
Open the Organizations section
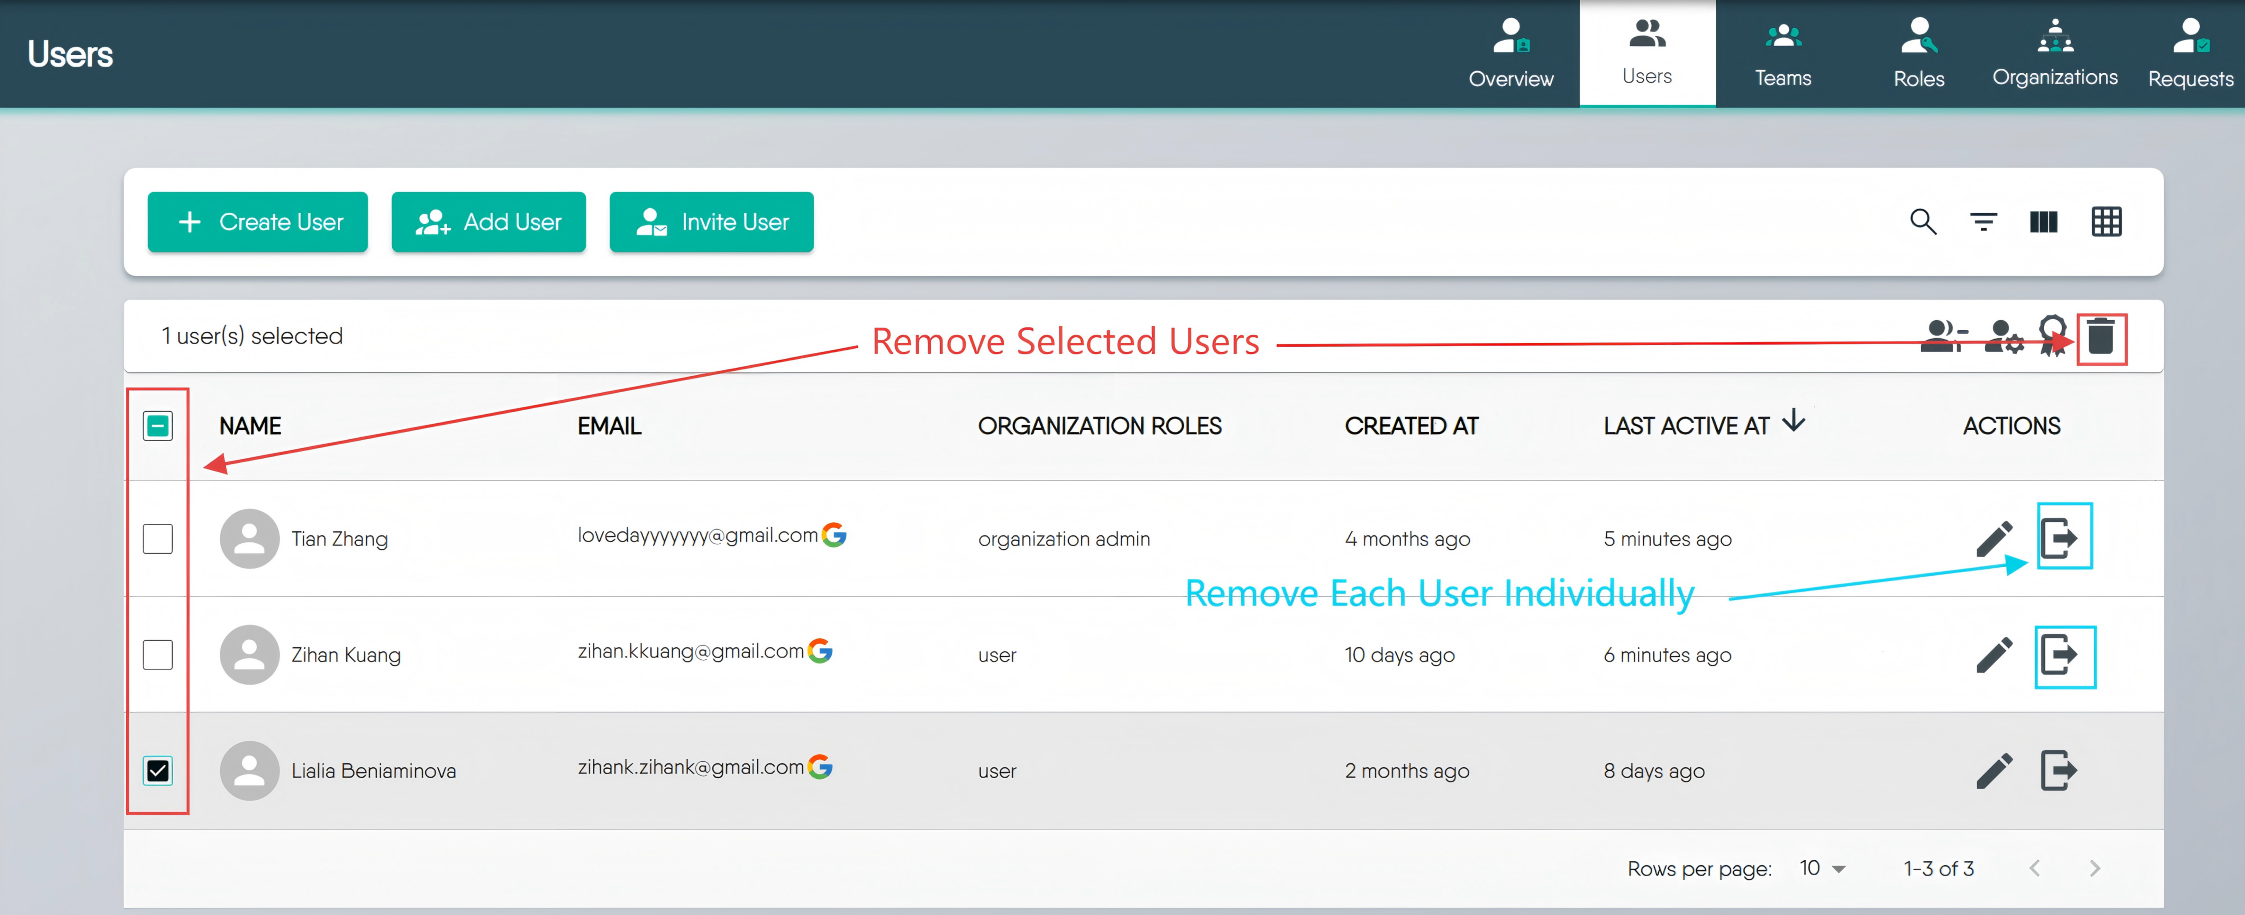[x=2055, y=52]
